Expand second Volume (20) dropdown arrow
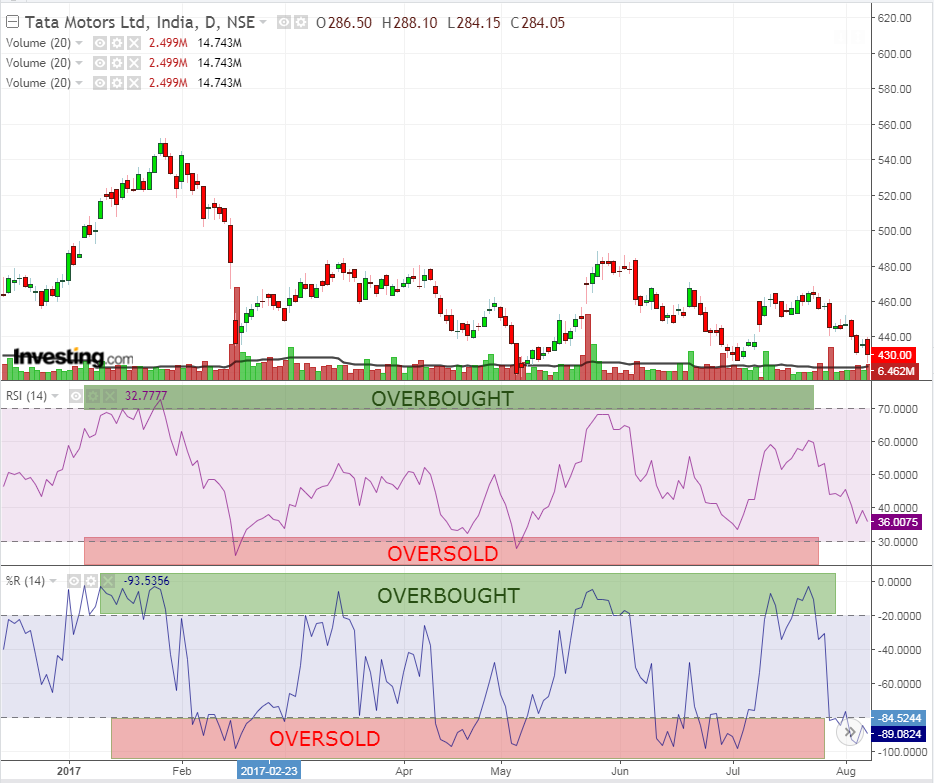The height and width of the screenshot is (783, 934). pyautogui.click(x=79, y=63)
